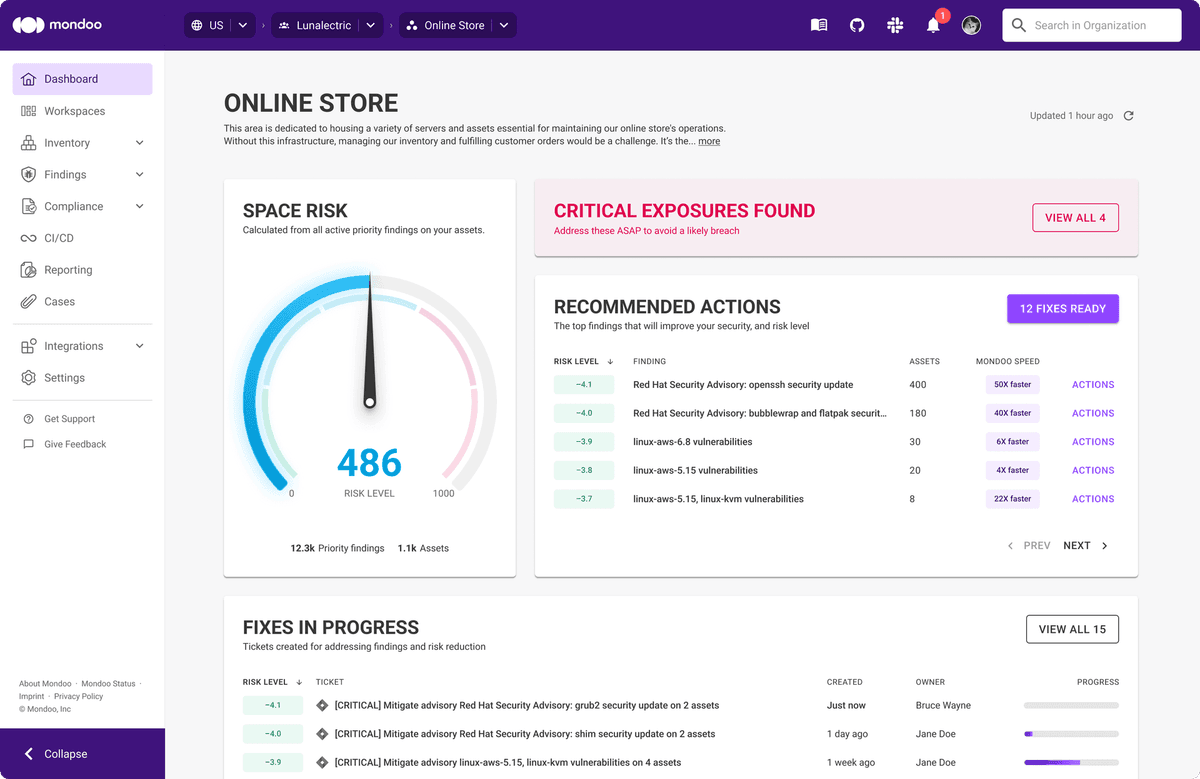Open the Mondoo documentation book icon

[819, 25]
